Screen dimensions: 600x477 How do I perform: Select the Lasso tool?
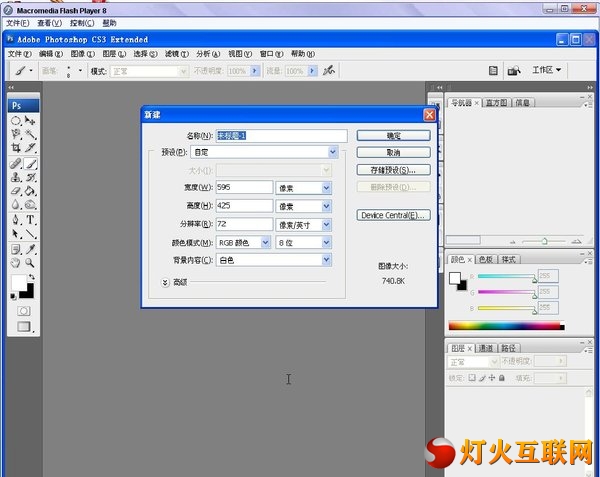coord(16,134)
